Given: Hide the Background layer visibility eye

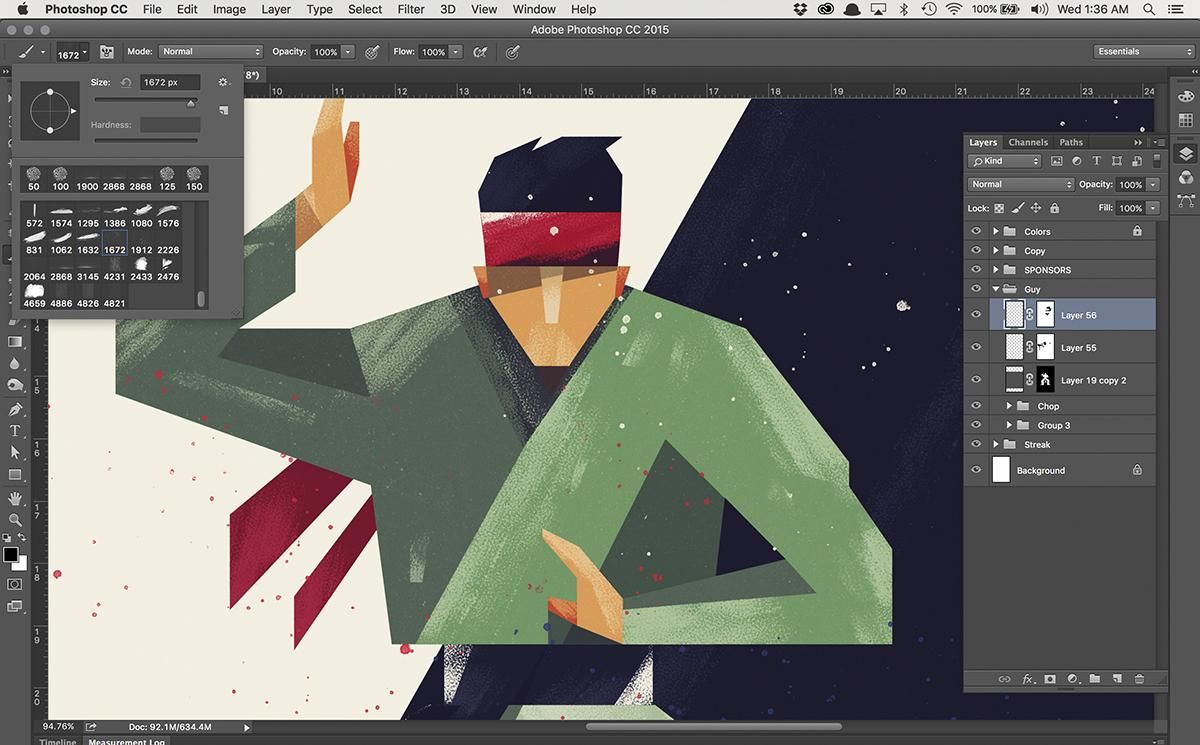Looking at the screenshot, I should (x=977, y=470).
